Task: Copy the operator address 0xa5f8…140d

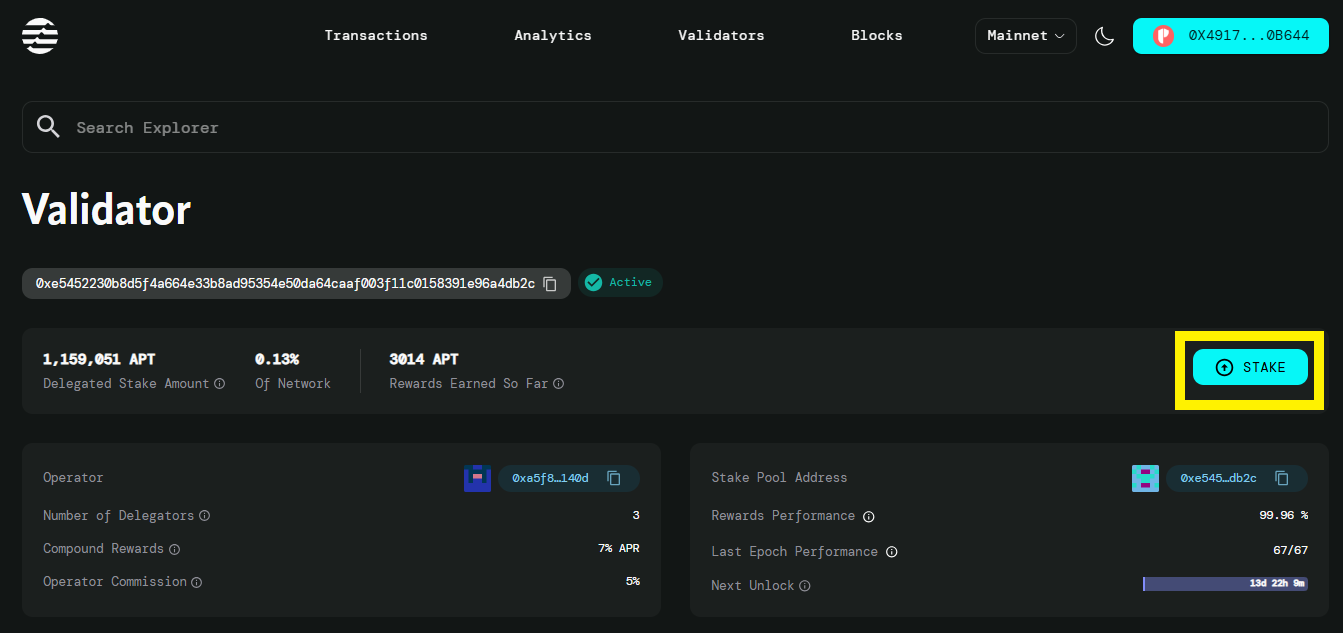Action: 614,478
